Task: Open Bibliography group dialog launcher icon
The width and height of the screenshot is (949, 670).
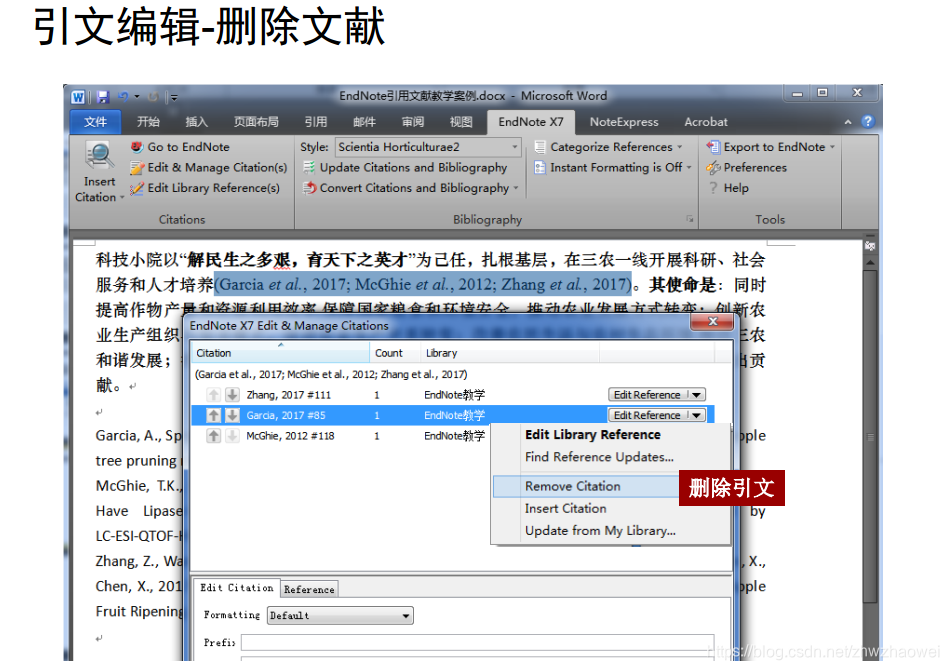Action: coord(689,219)
